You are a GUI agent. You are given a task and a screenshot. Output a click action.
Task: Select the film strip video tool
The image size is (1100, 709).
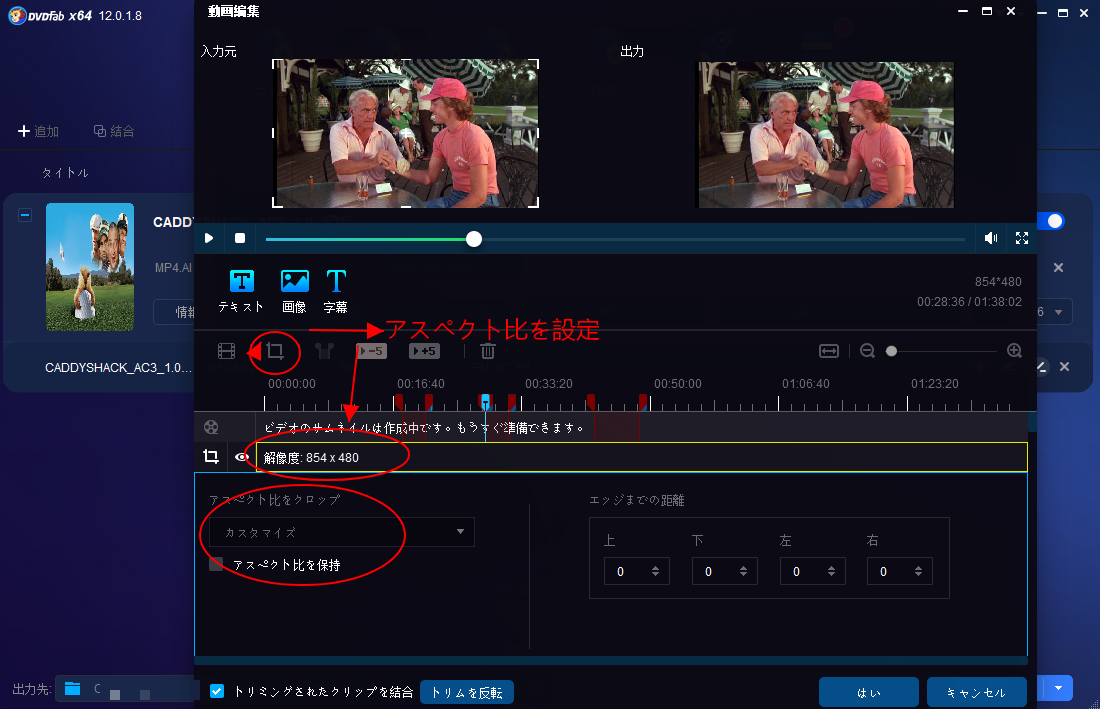[x=227, y=351]
